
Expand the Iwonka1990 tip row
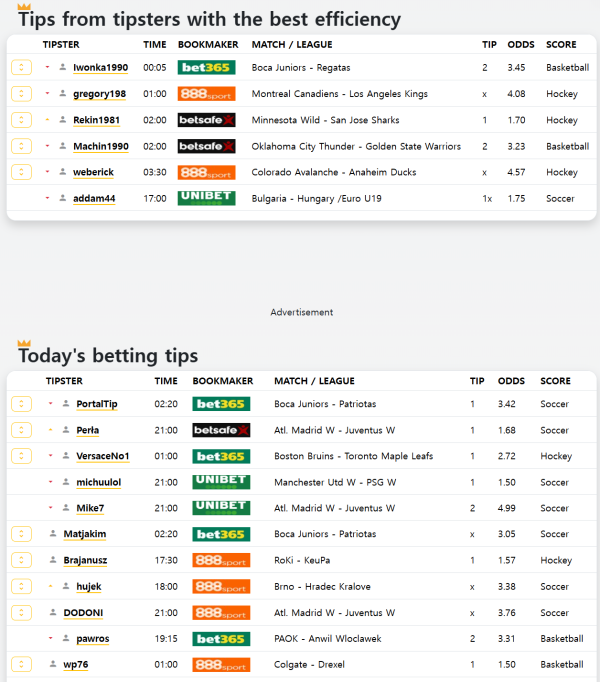click(x=21, y=68)
